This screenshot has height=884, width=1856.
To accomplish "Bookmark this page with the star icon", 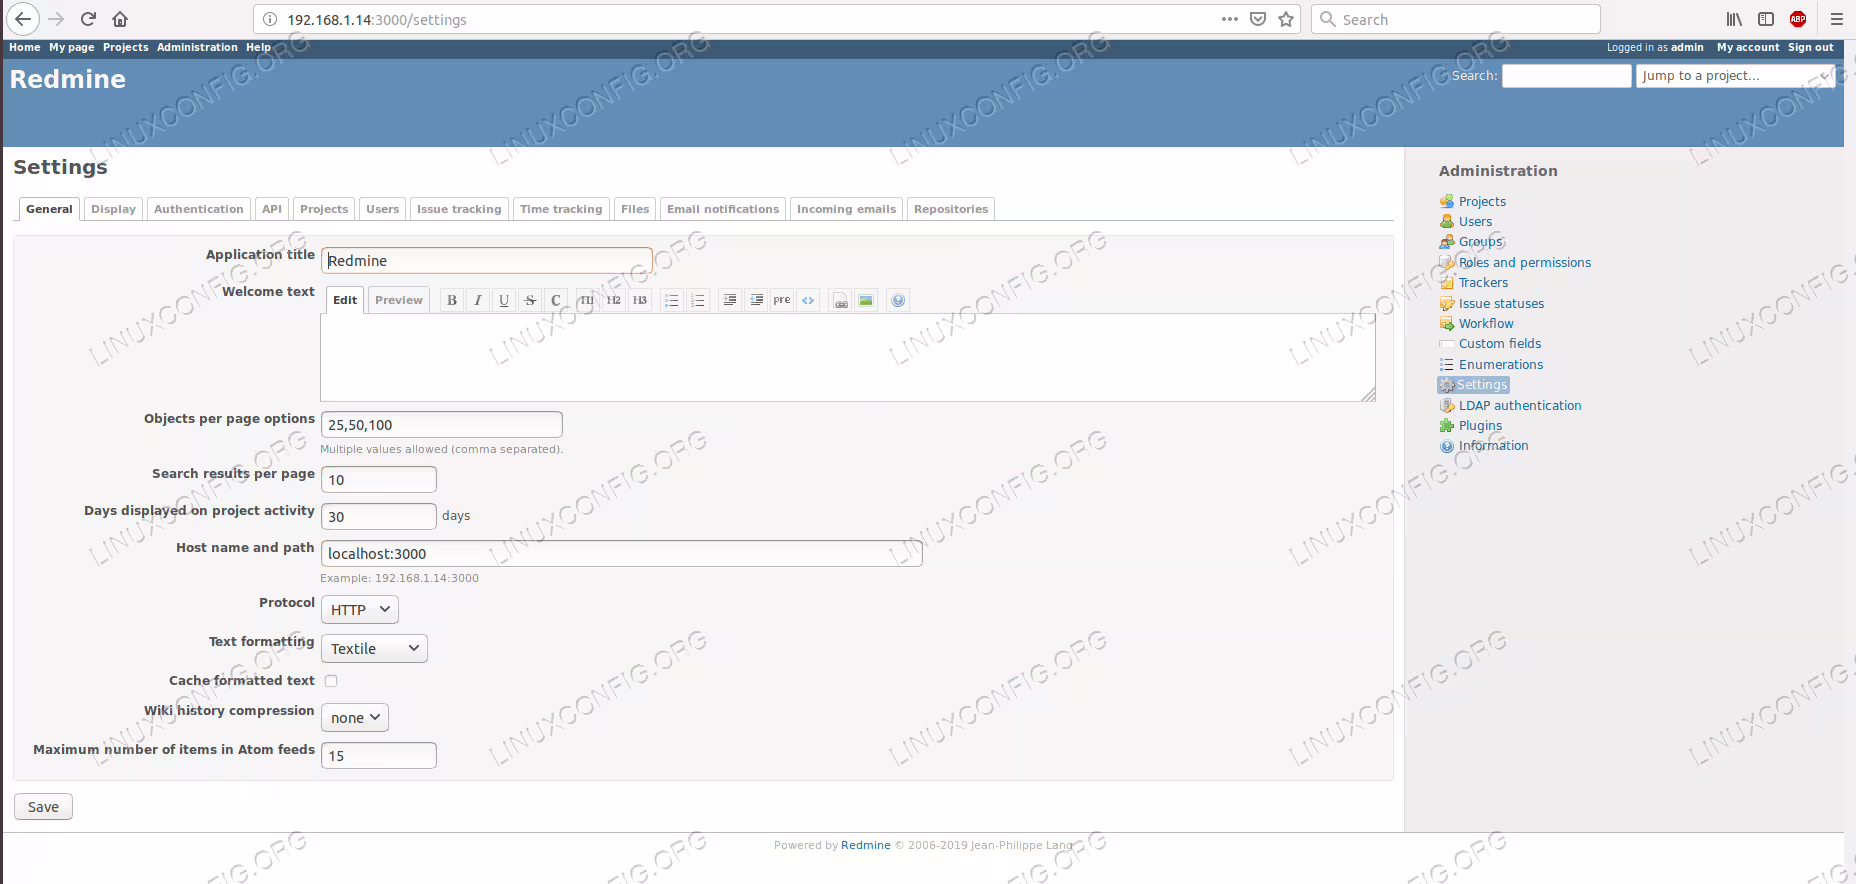I will [1286, 19].
